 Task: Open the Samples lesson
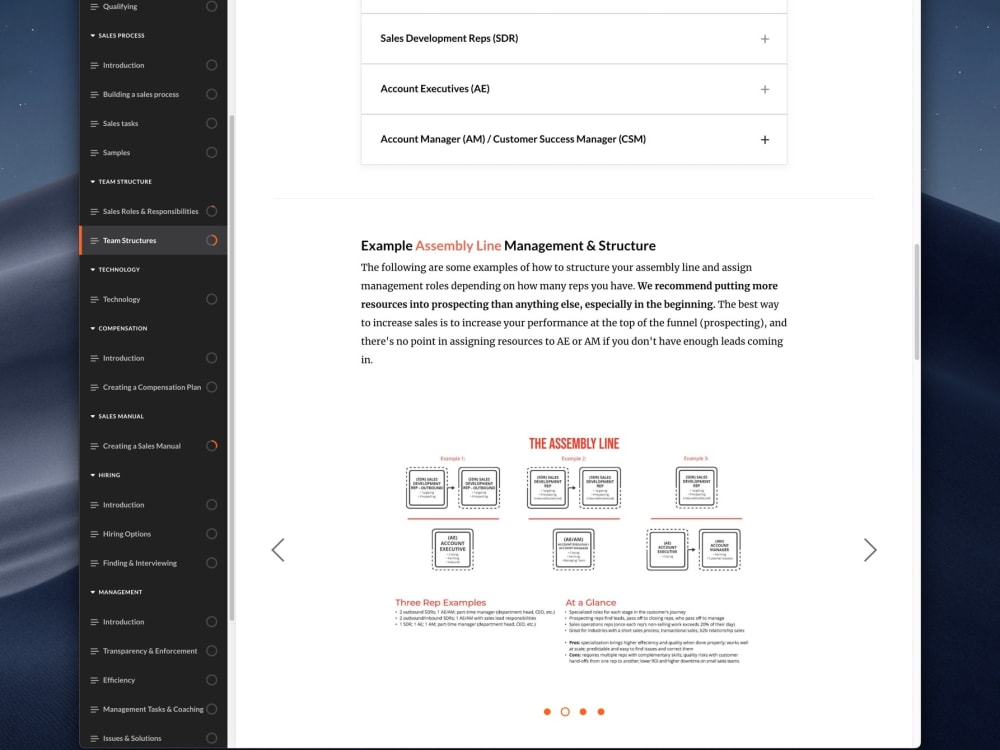click(x=116, y=153)
